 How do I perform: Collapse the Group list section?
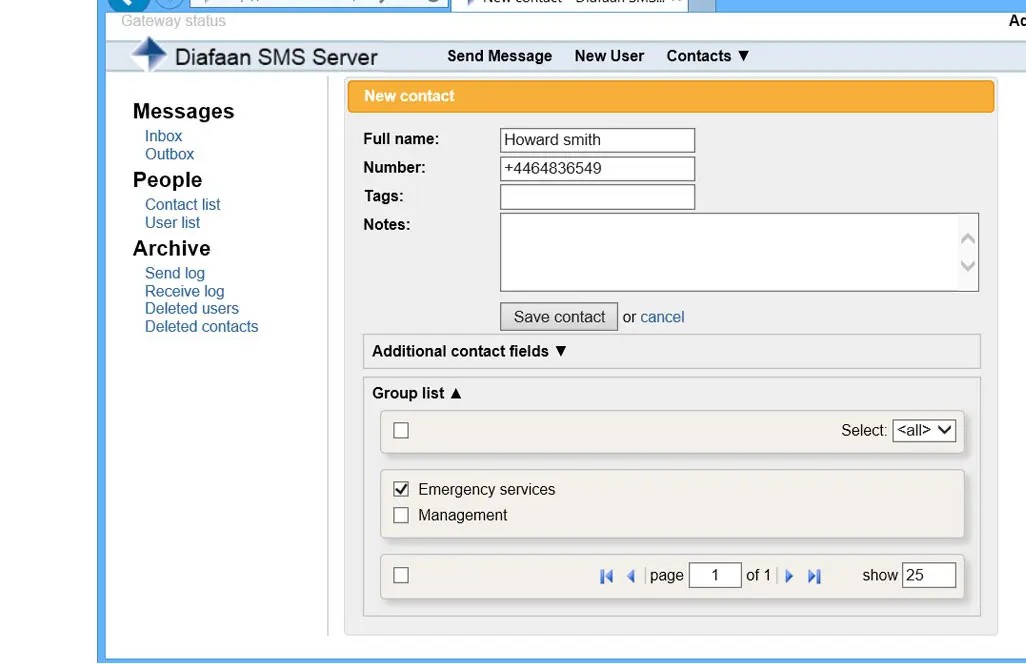pyautogui.click(x=417, y=393)
